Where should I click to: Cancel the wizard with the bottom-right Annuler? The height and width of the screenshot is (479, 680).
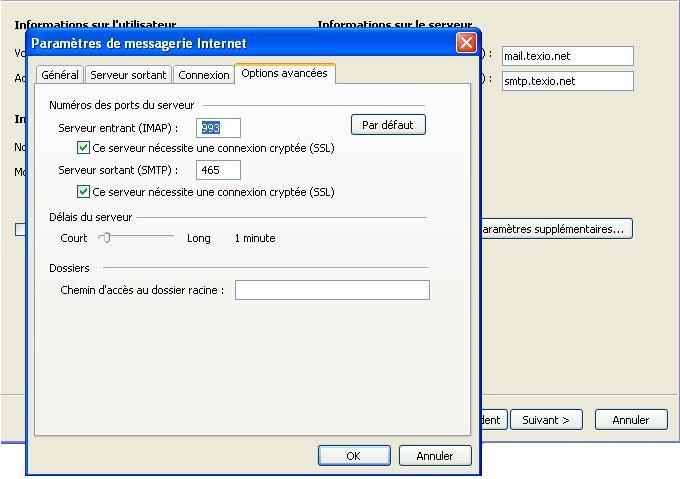pyautogui.click(x=630, y=420)
